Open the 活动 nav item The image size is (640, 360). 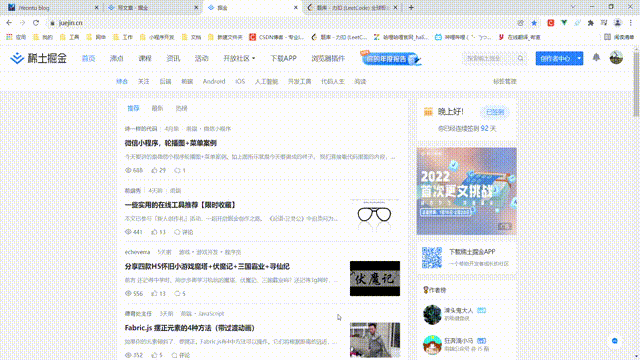(202, 58)
